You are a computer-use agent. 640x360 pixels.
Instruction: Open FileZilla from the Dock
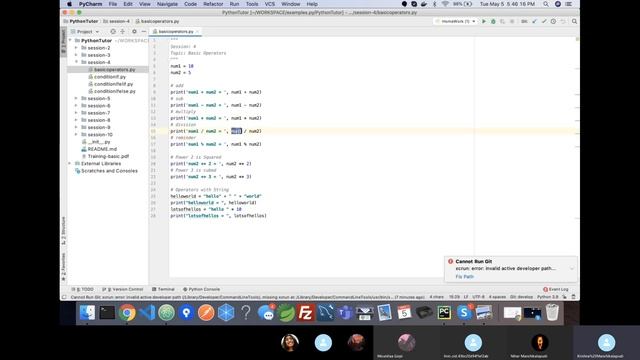(x=305, y=313)
